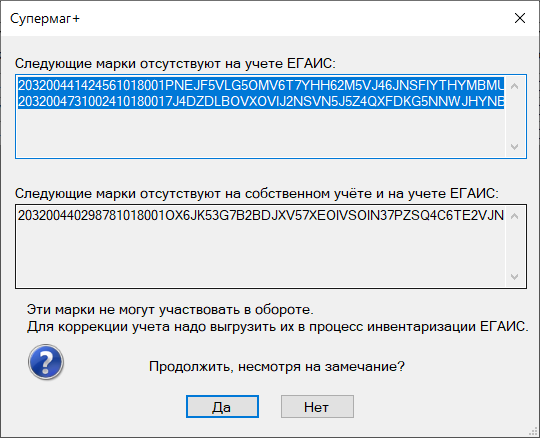Click down arrow of lower marks list scrollbar

[515, 277]
